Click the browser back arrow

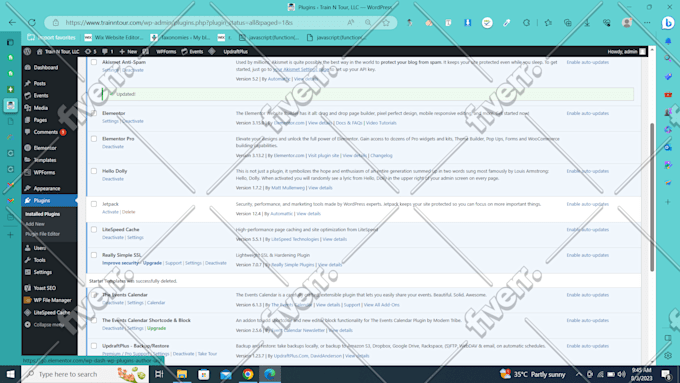click(x=12, y=23)
